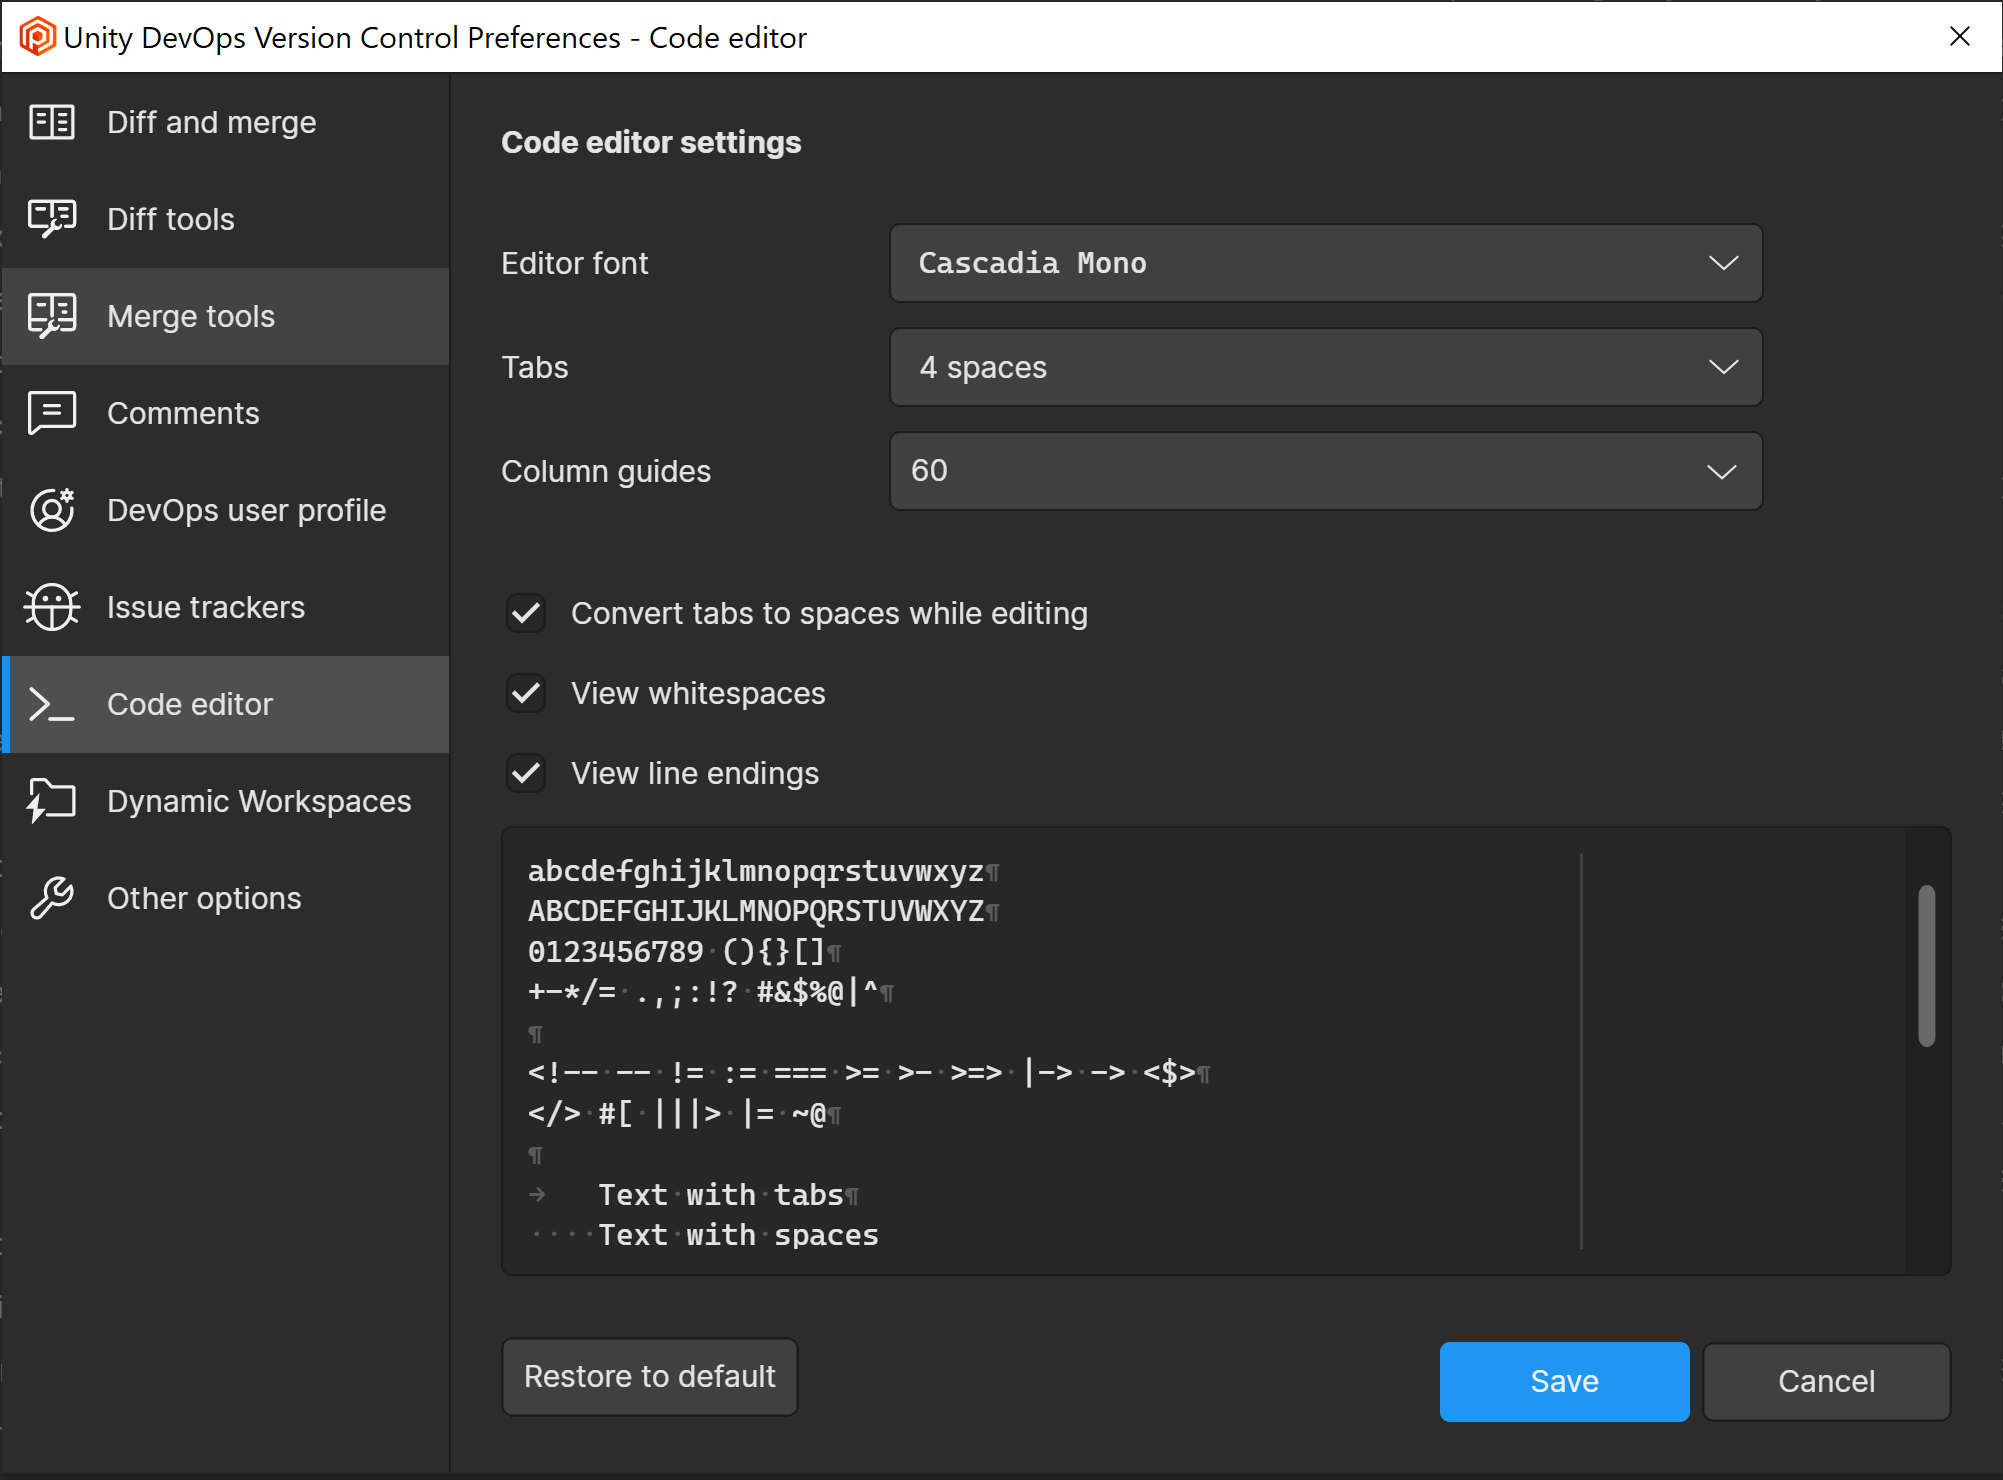Click Restore to default
Screen dimensions: 2003x1480
[x=649, y=1376]
